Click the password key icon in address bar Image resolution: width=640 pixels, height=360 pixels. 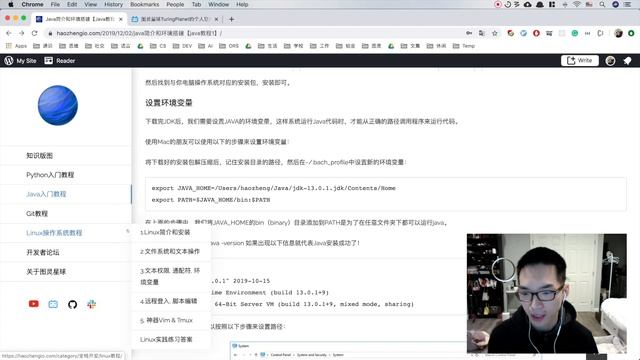(469, 33)
